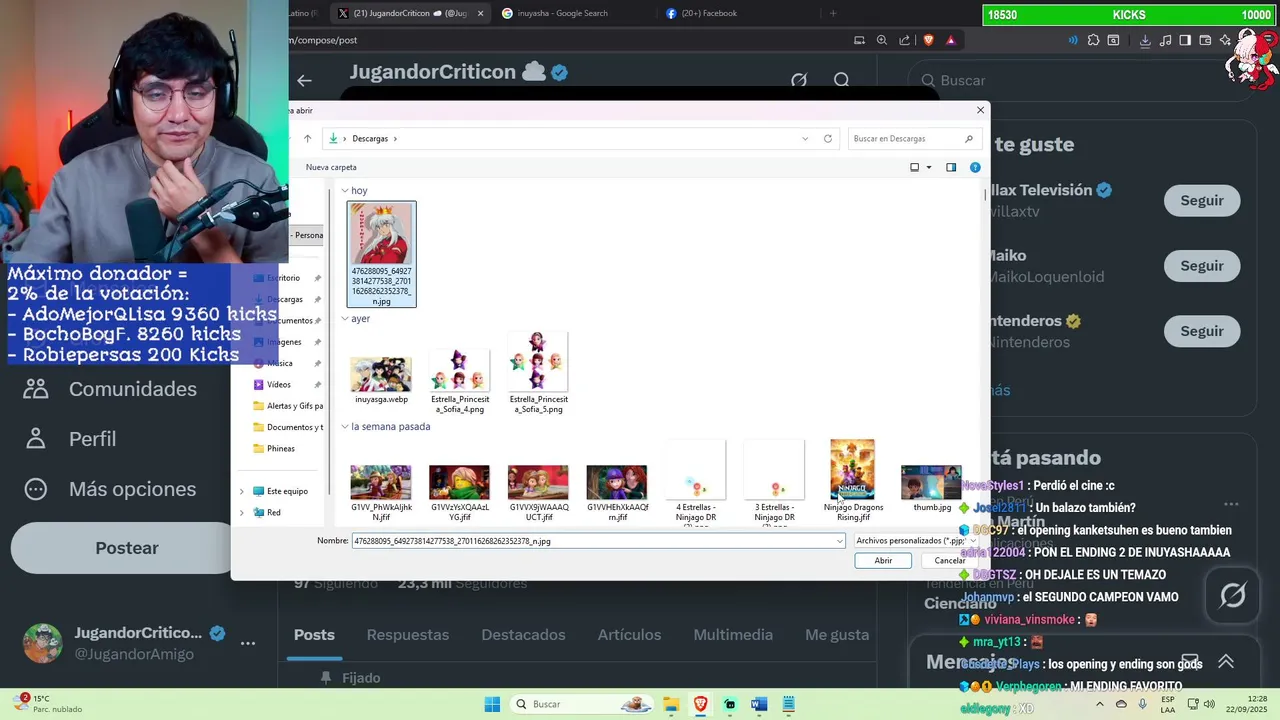Go back with the arrow in X compose
The image size is (1280, 720).
pyautogui.click(x=305, y=80)
